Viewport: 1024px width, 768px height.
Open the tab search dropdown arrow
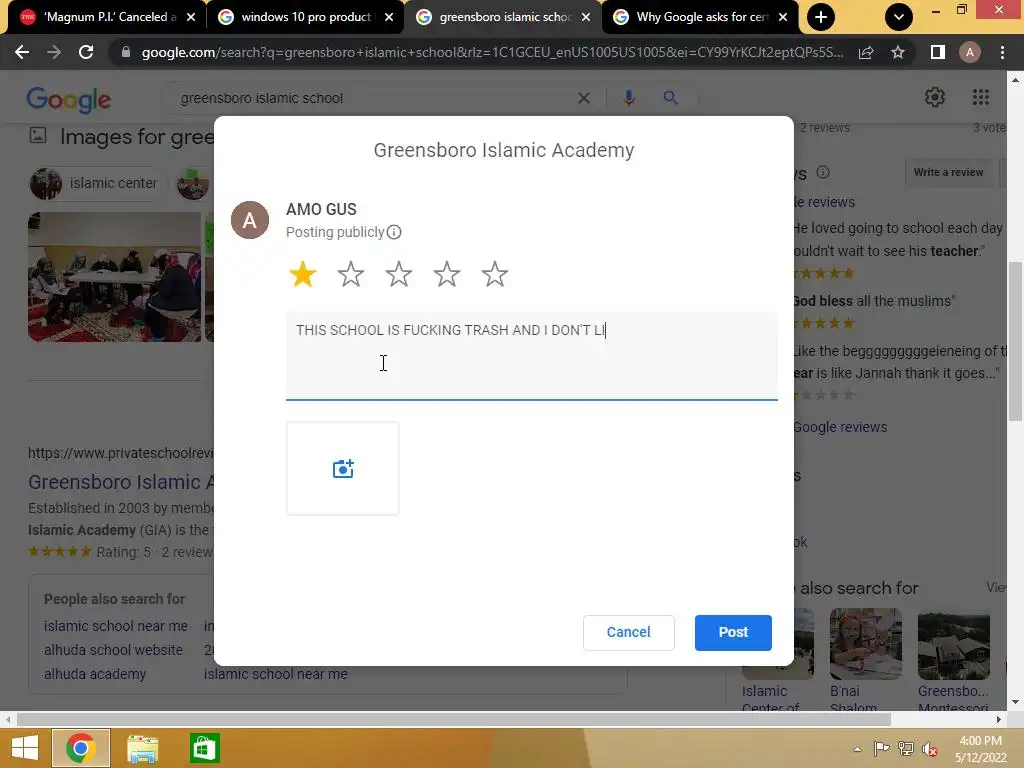899,17
